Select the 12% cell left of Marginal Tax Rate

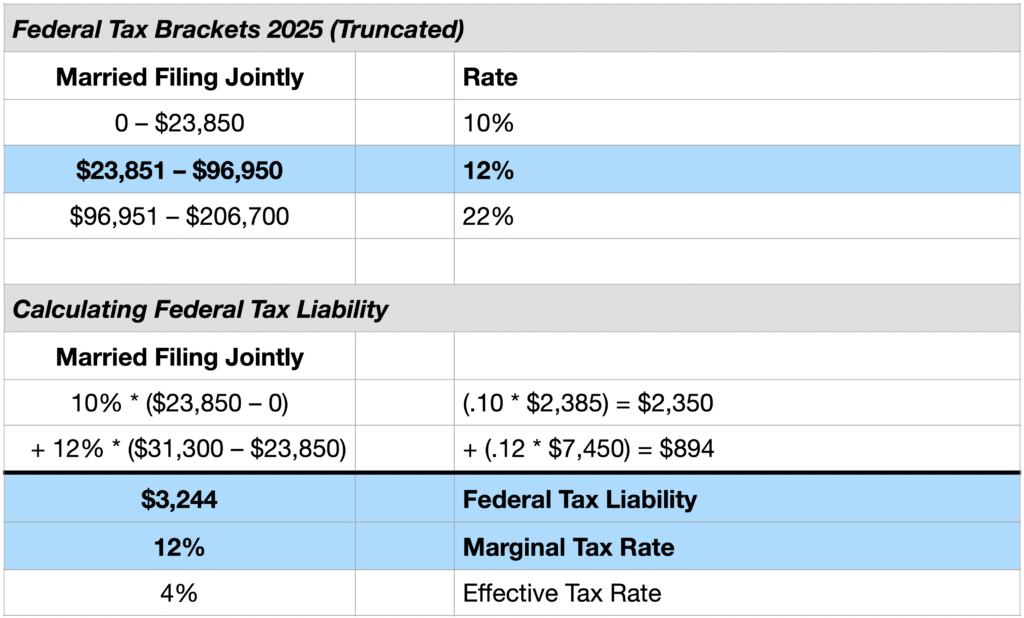coord(180,547)
